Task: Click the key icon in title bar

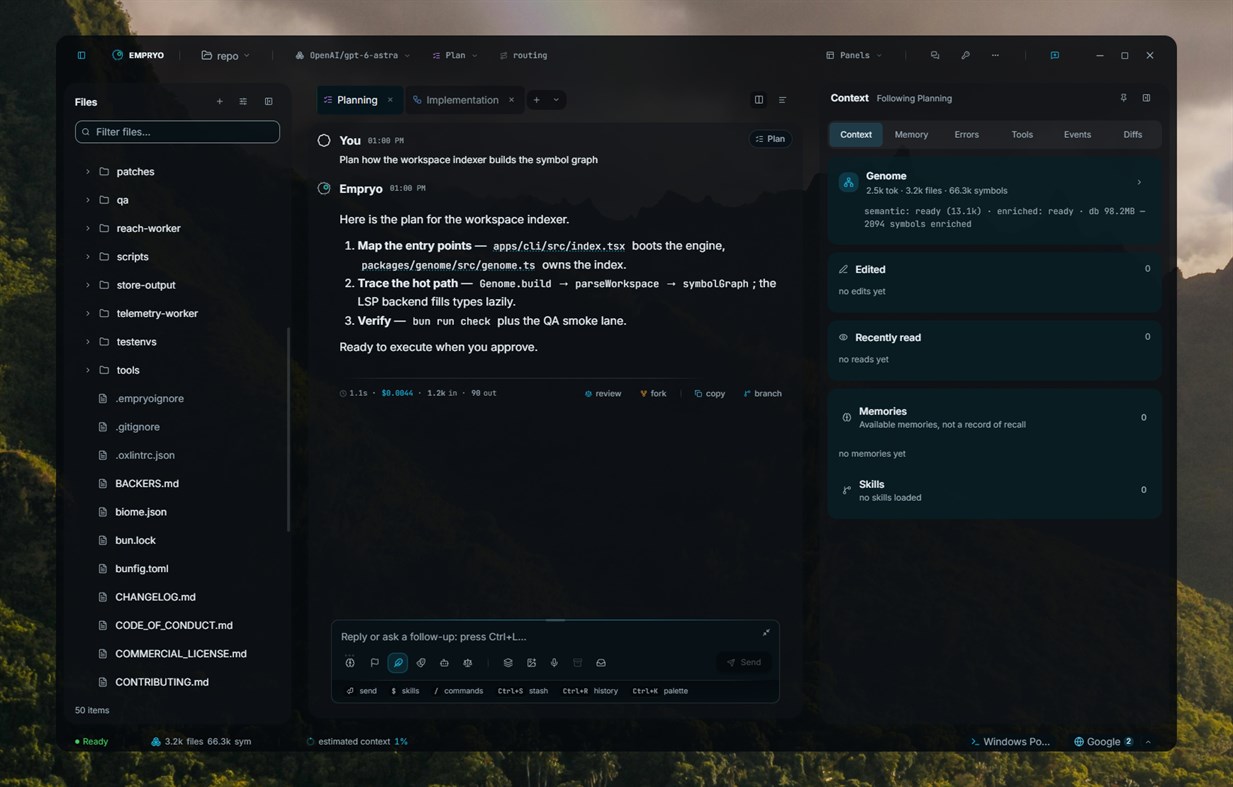Action: coord(965,55)
